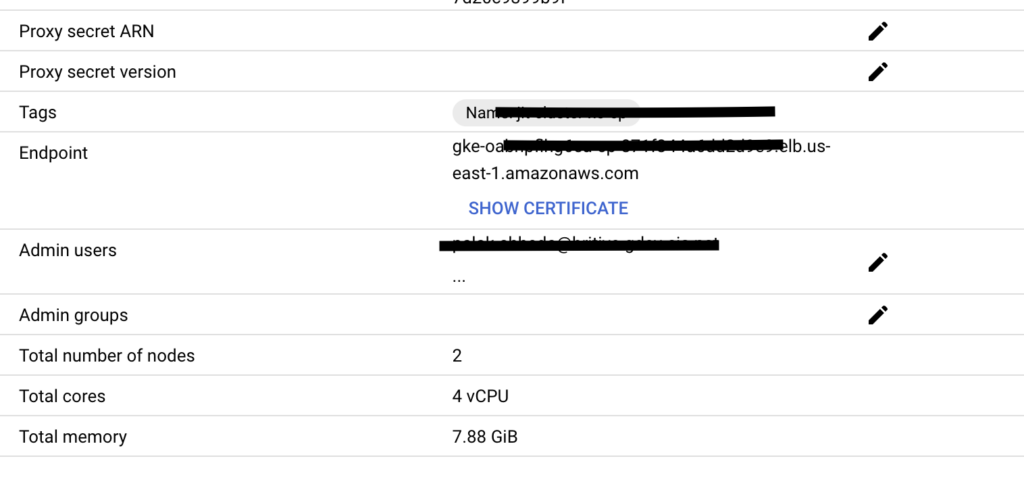Edit the Proxy secret ARN field
Viewport: 1024px width, 492px height.
(x=878, y=31)
